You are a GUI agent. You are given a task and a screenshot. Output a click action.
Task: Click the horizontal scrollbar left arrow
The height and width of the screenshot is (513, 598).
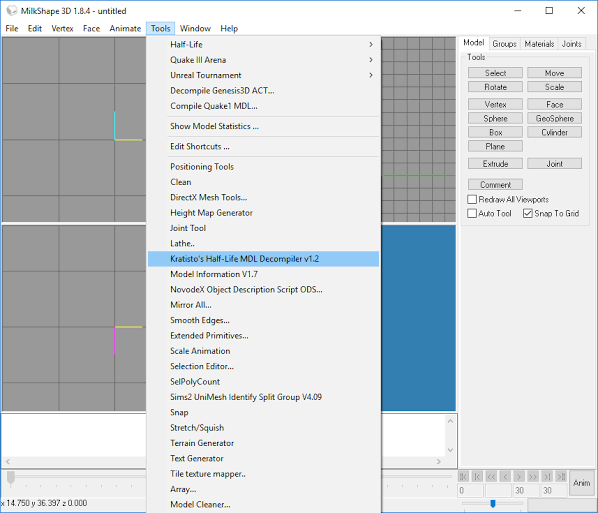click(x=8, y=462)
